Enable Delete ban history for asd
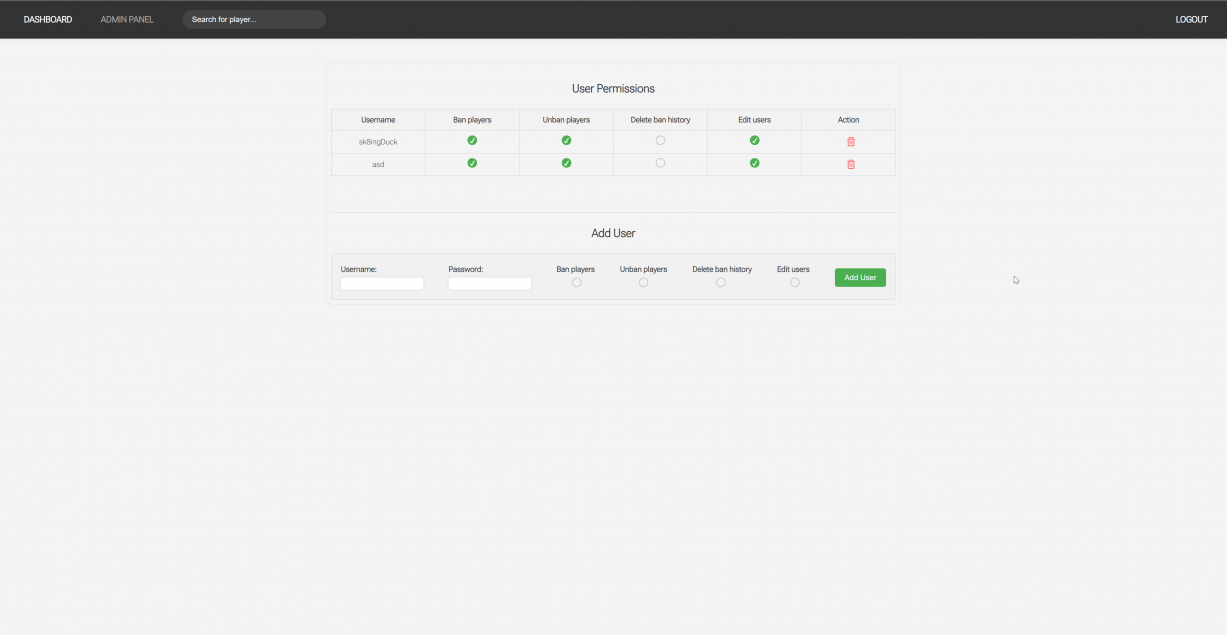The width and height of the screenshot is (1227, 635). pos(660,163)
